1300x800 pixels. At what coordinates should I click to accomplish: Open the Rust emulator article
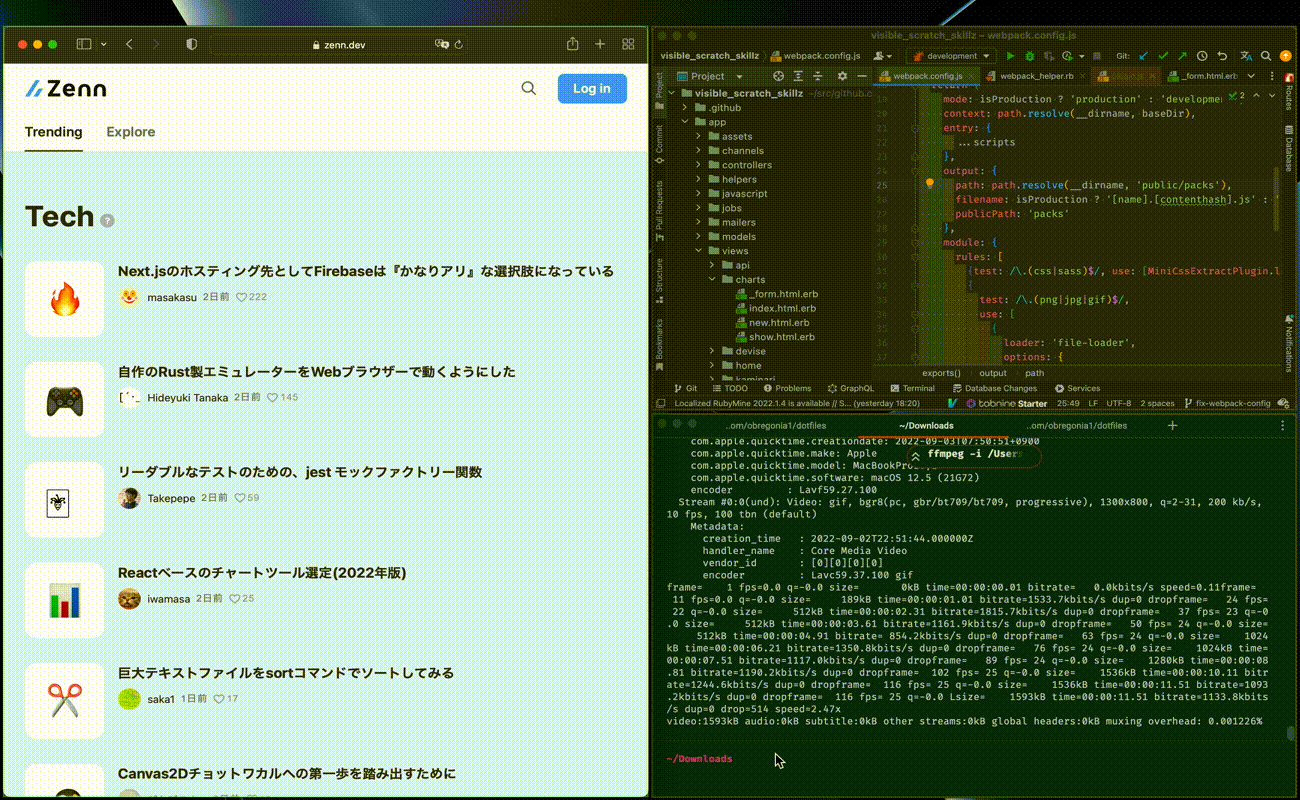coord(317,371)
